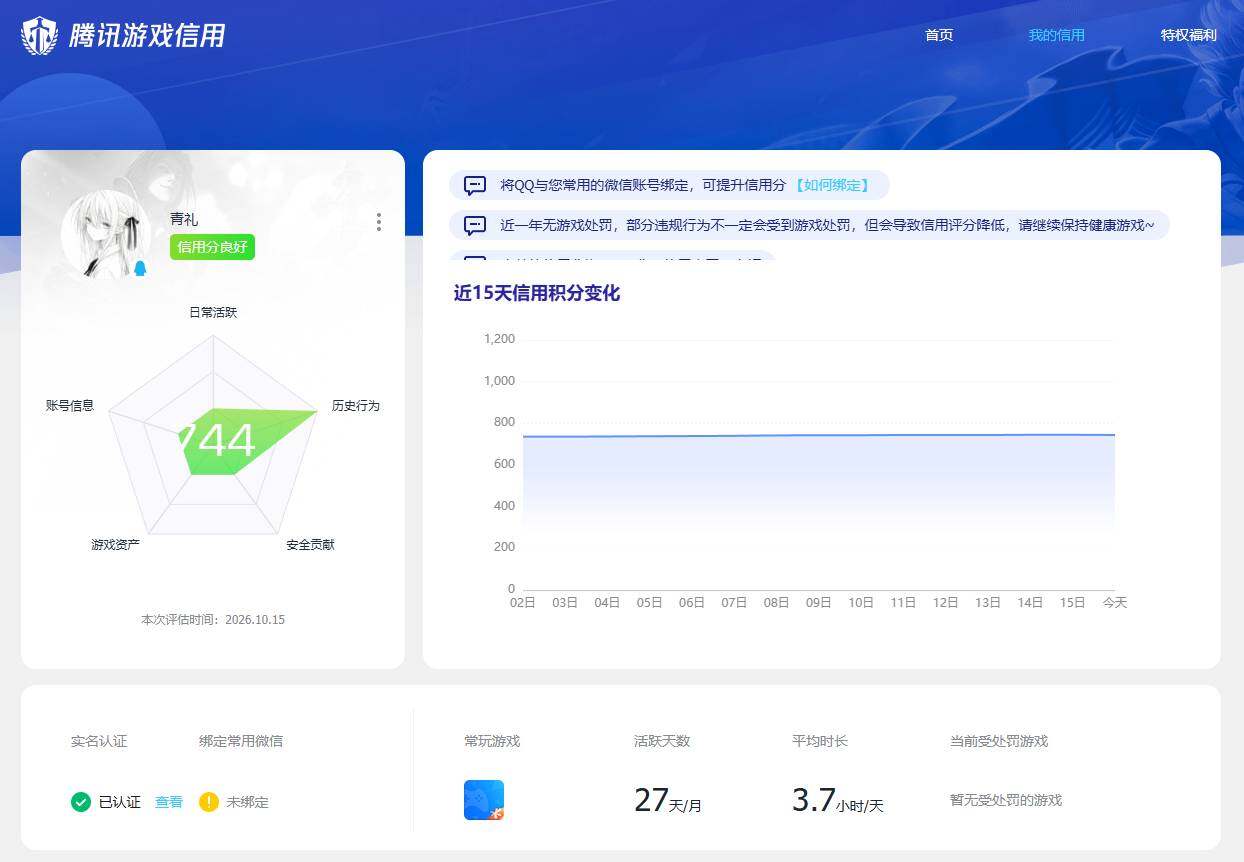Click the 当前受处罚游戏 heading
The width and height of the screenshot is (1244, 862).
(x=999, y=741)
